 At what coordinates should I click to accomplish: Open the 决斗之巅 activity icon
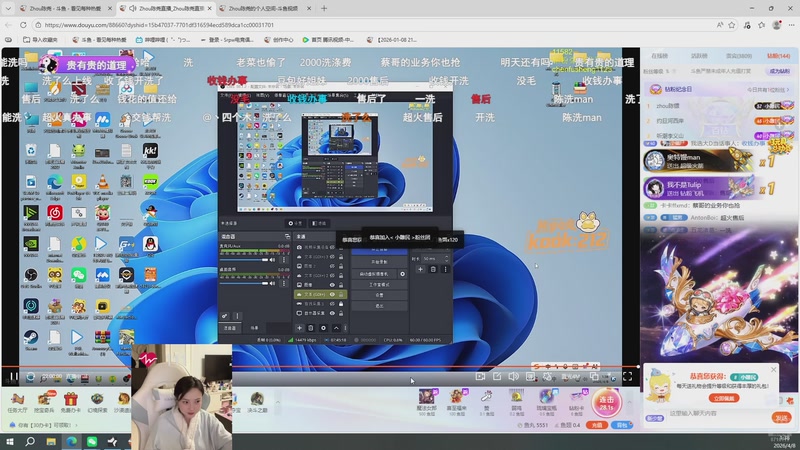257,403
